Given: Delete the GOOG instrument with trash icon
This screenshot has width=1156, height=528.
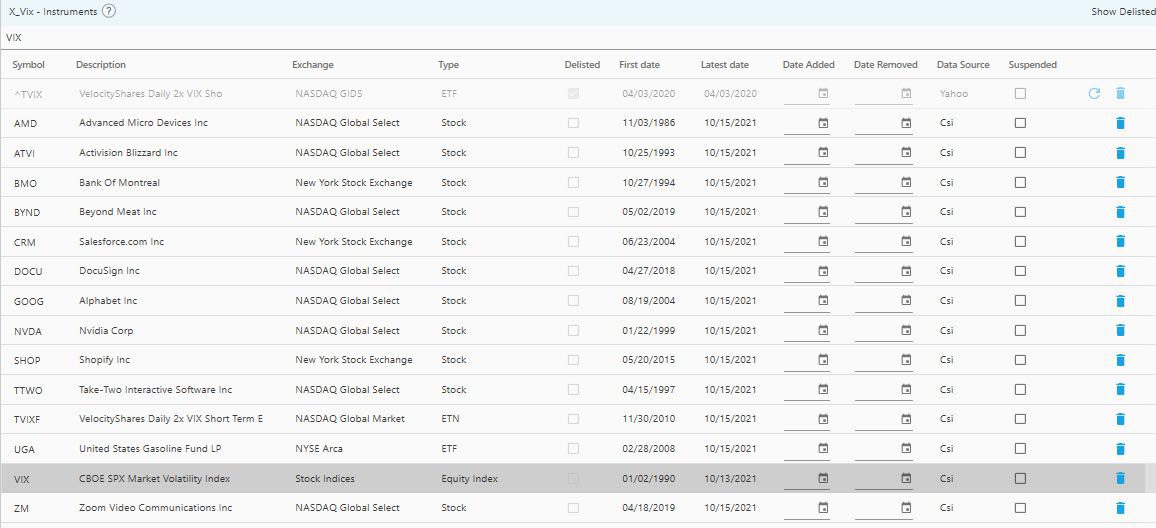Looking at the screenshot, I should tap(1120, 301).
